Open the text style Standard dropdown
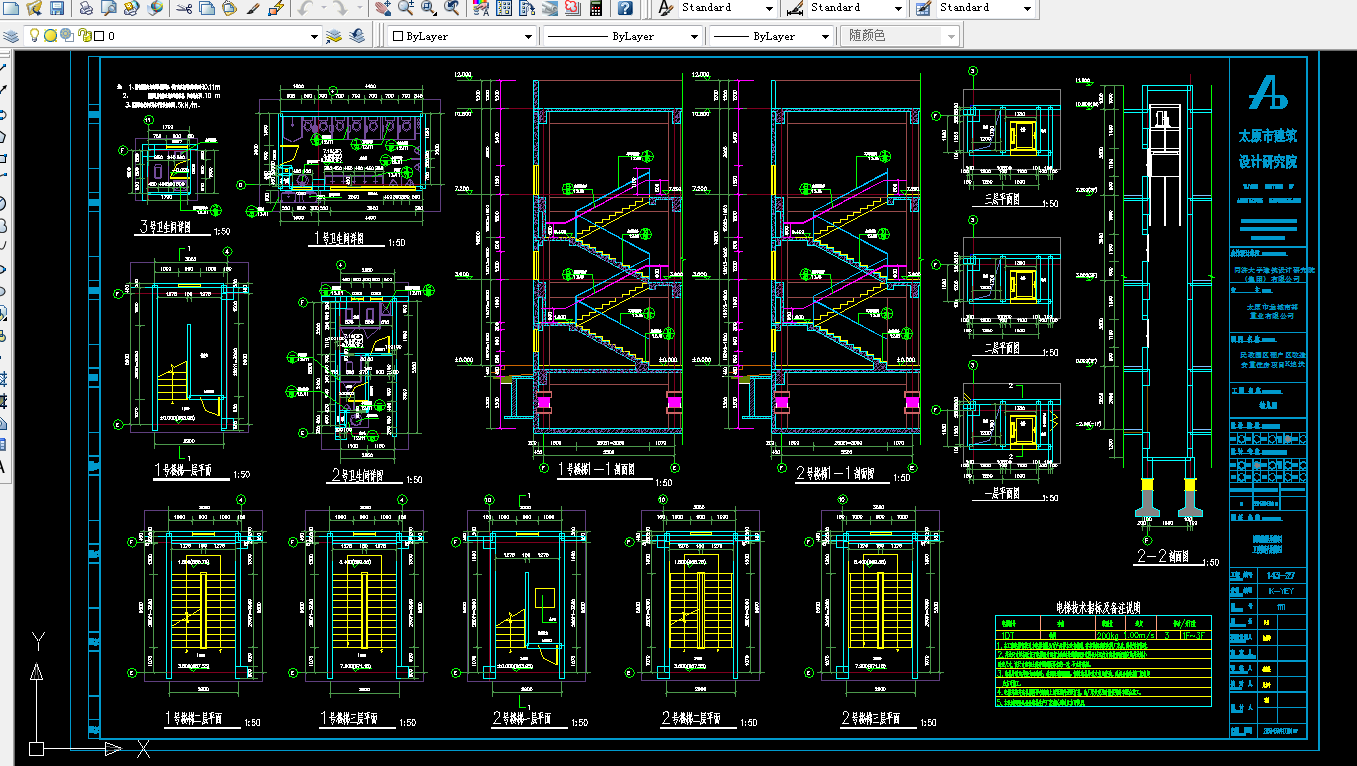The image size is (1357, 766). [x=727, y=8]
